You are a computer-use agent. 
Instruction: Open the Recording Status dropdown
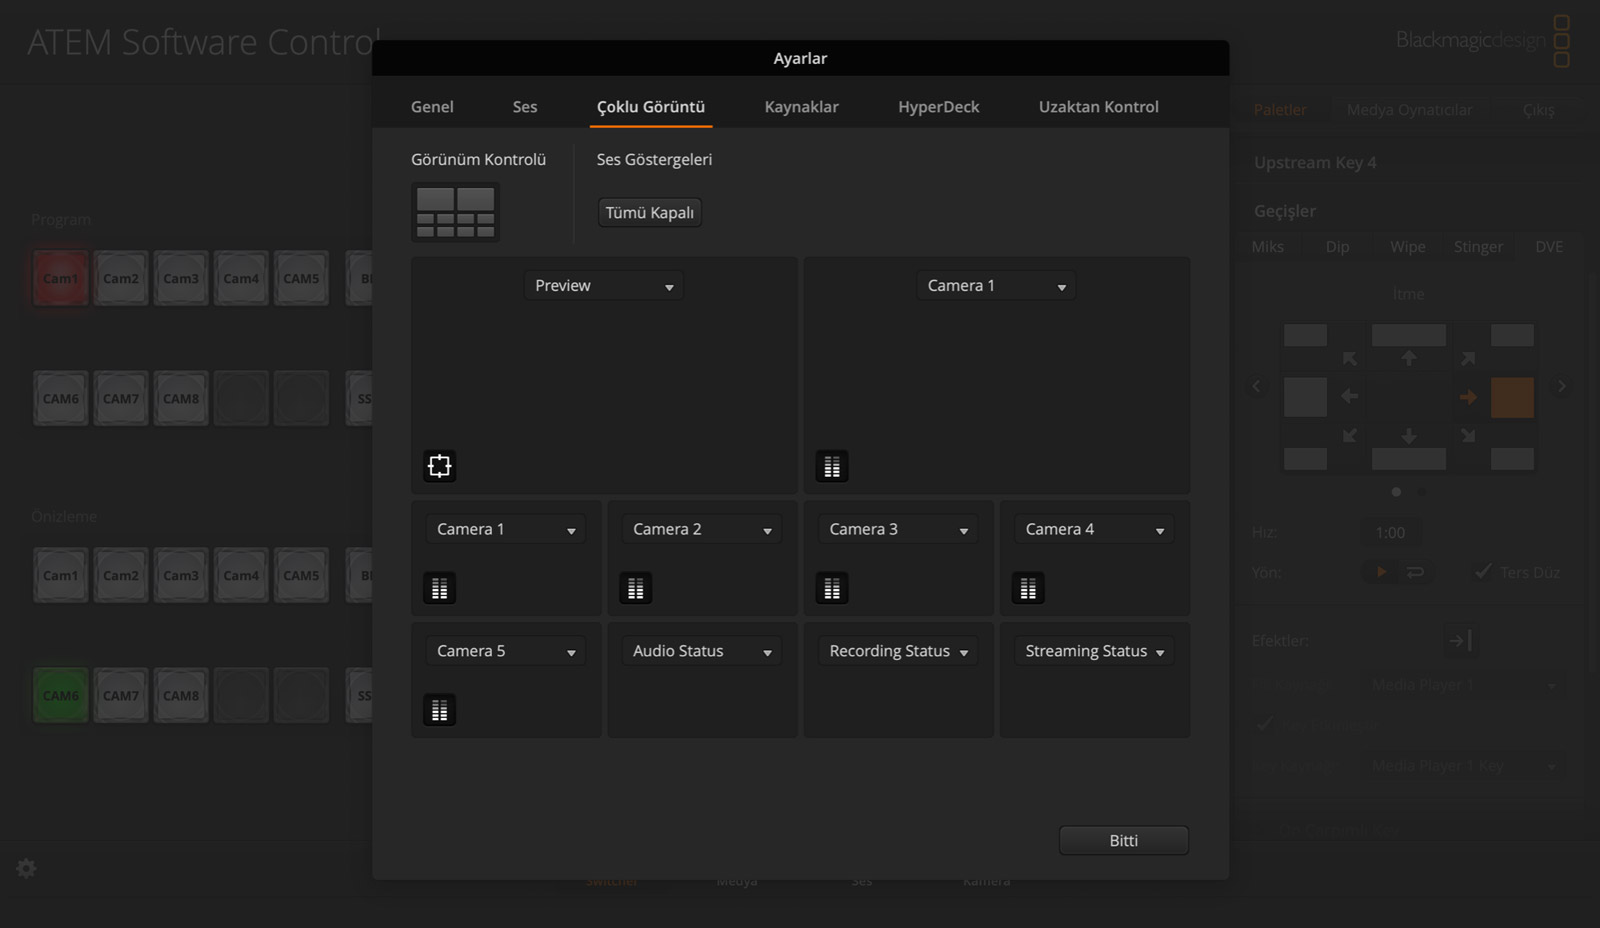[x=898, y=652]
